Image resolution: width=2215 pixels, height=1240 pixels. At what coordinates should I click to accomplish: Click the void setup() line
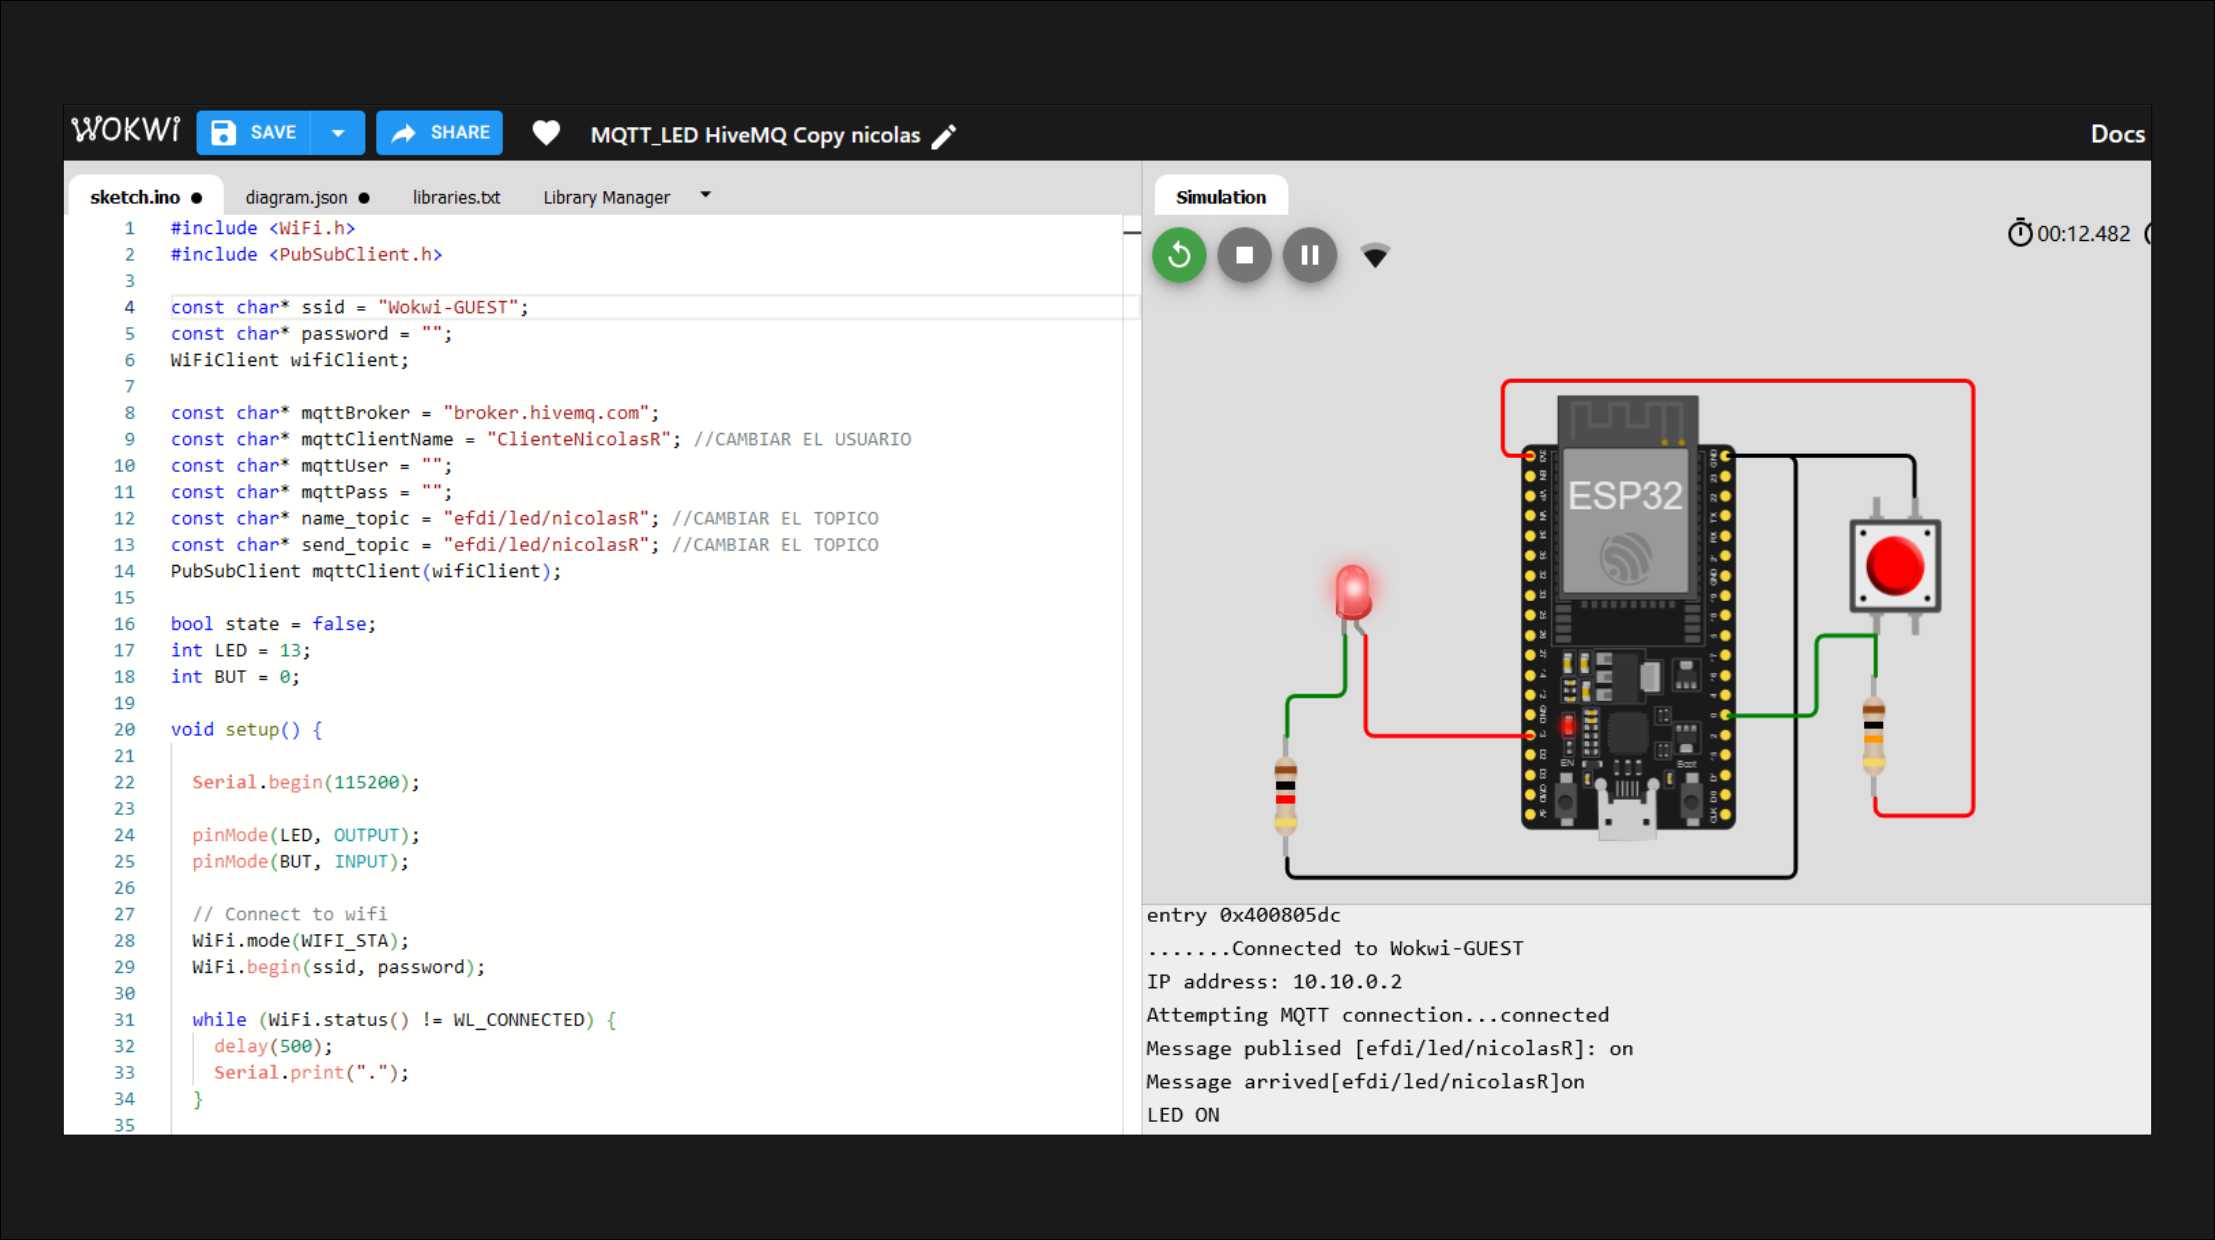246,729
